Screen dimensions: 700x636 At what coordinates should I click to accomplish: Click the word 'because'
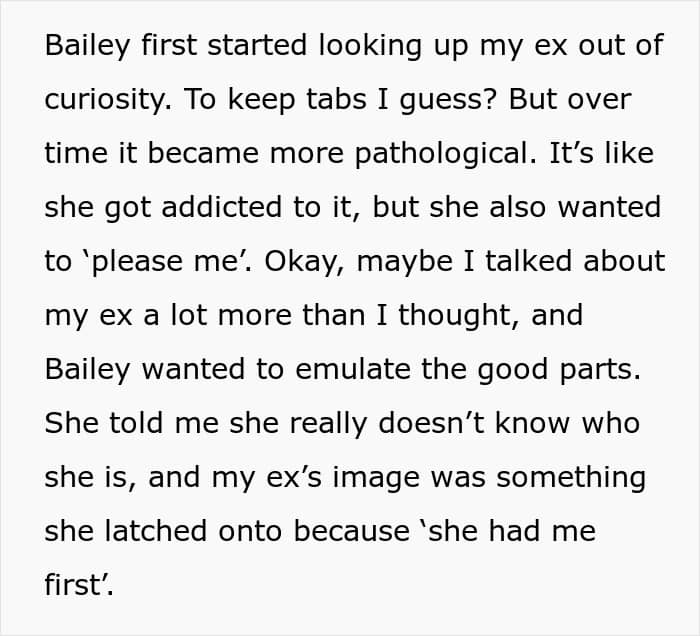click(x=352, y=531)
